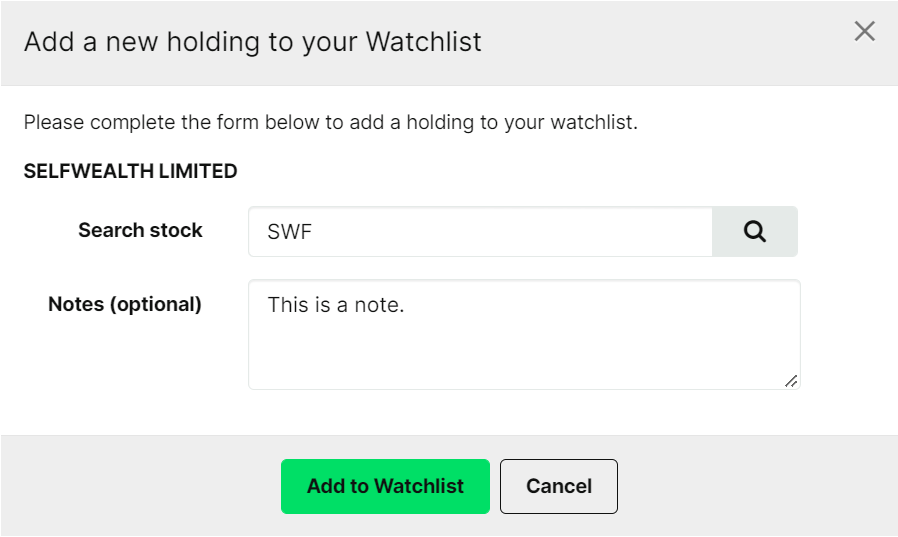Click the Notes textarea resize grip
The height and width of the screenshot is (537, 898).
tap(791, 381)
